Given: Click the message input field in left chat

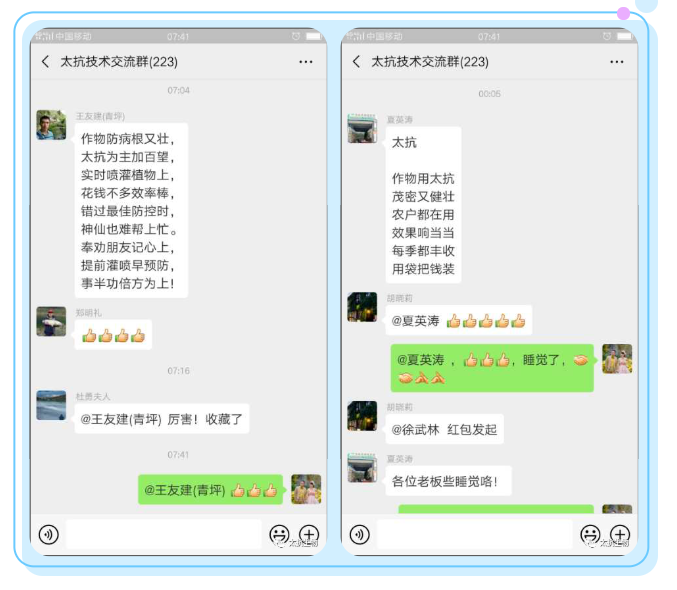Looking at the screenshot, I should 163,534.
